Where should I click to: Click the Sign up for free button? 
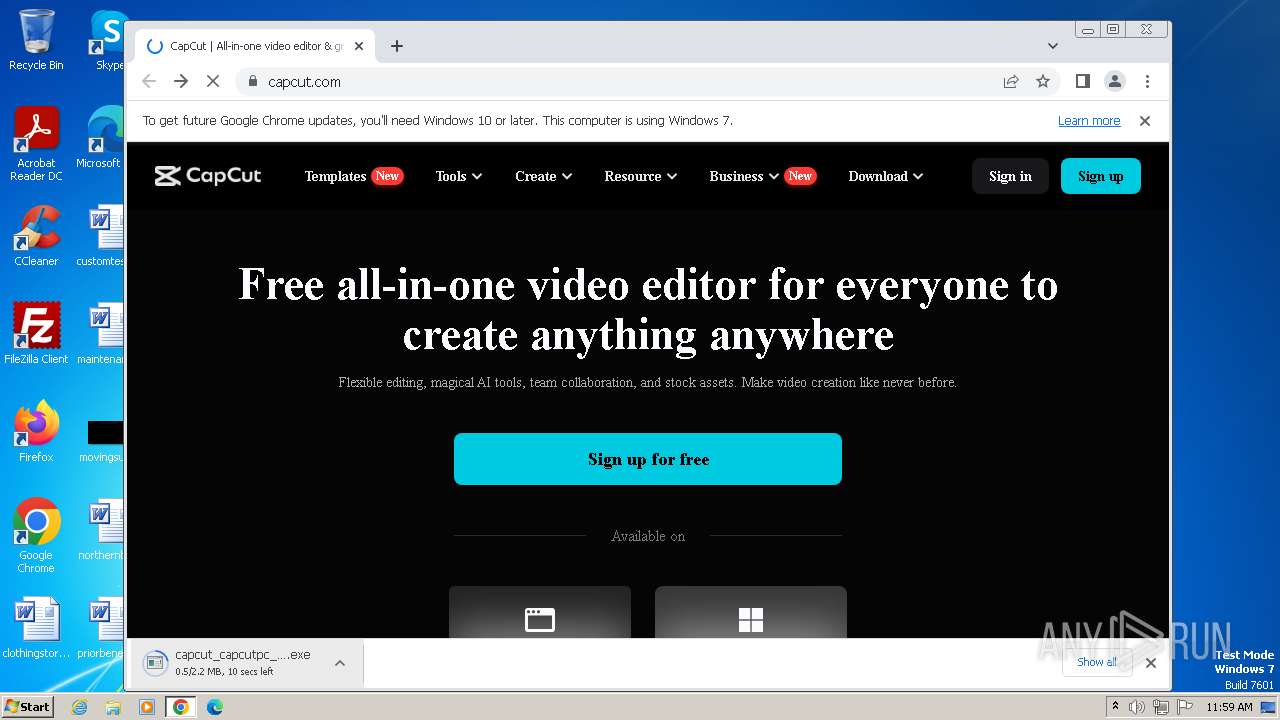(x=648, y=459)
